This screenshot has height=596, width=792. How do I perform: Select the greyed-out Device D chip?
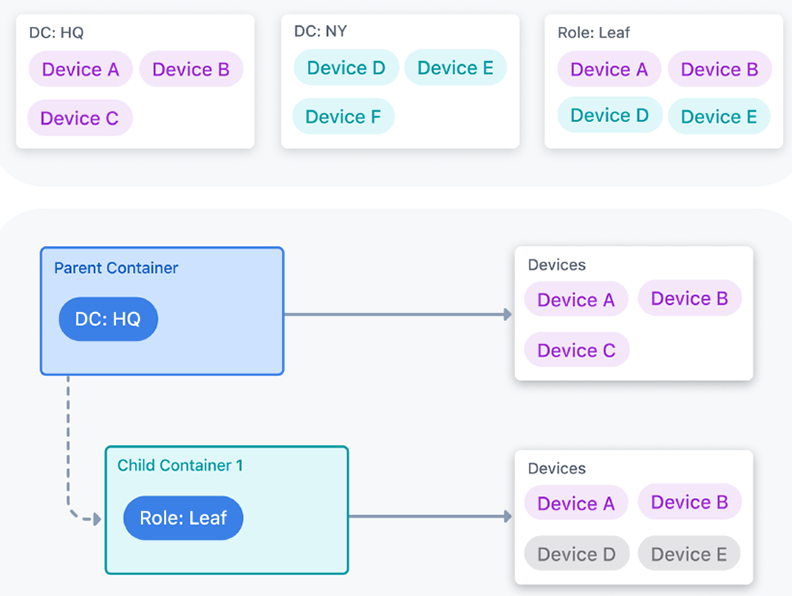(x=576, y=554)
